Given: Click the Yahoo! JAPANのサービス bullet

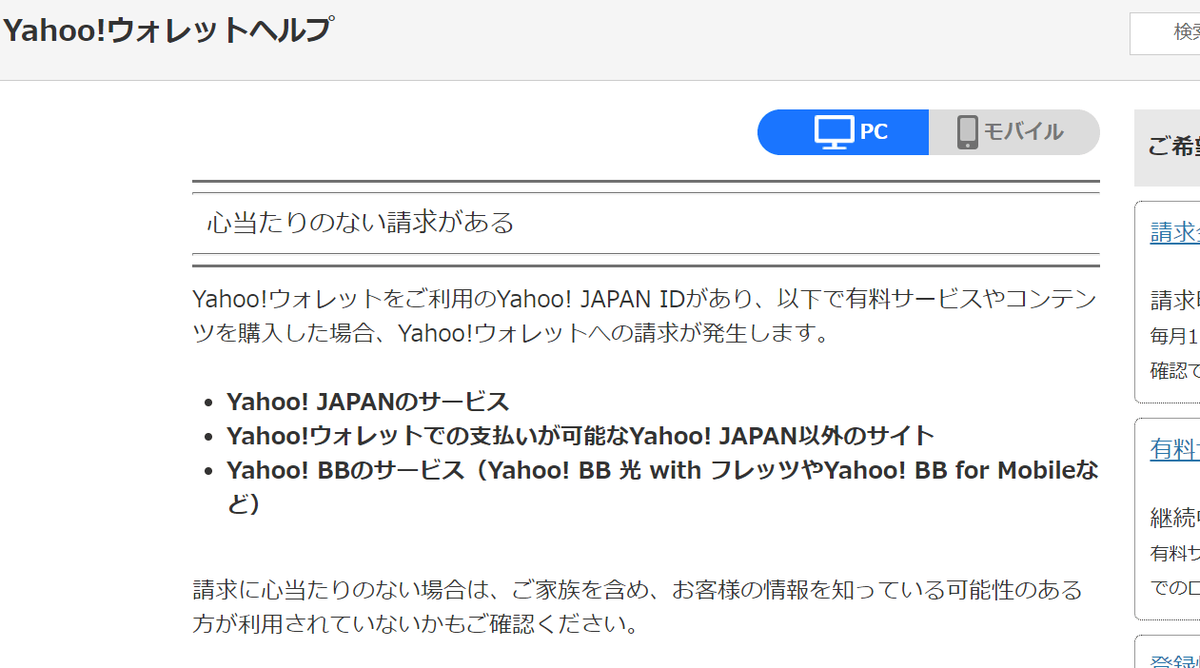Looking at the screenshot, I should point(368,402).
